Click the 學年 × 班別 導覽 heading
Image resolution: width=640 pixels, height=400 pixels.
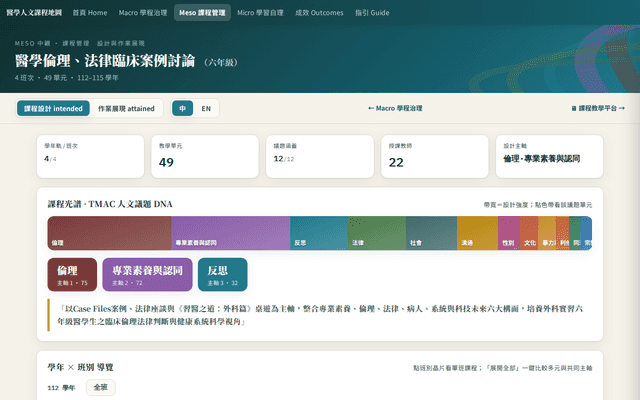[x=80, y=367]
